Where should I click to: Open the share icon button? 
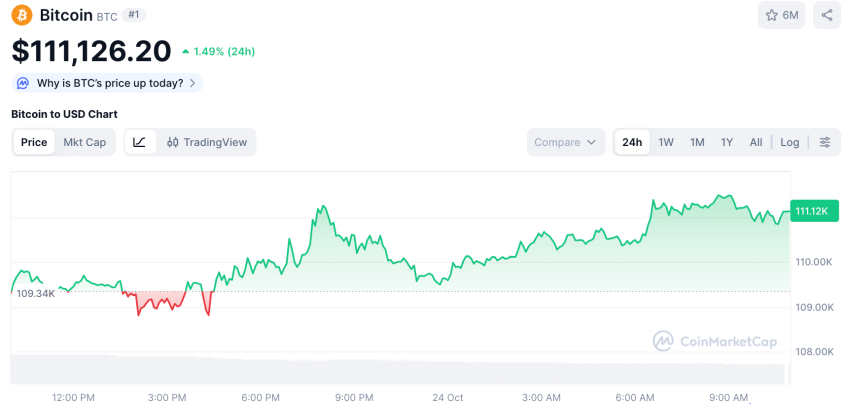pos(826,15)
